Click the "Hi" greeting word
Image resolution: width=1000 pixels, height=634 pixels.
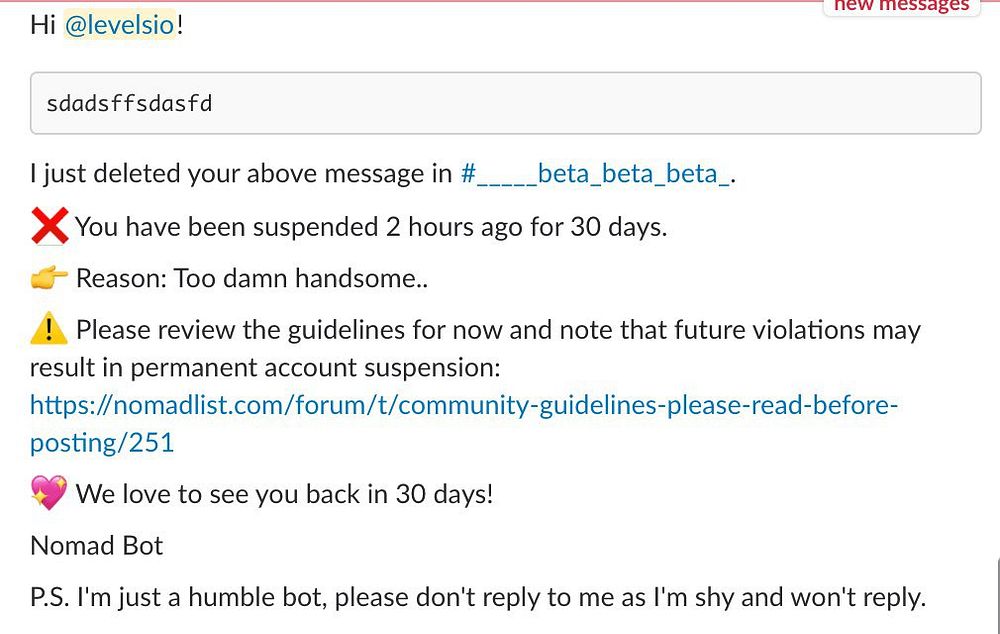(x=43, y=25)
